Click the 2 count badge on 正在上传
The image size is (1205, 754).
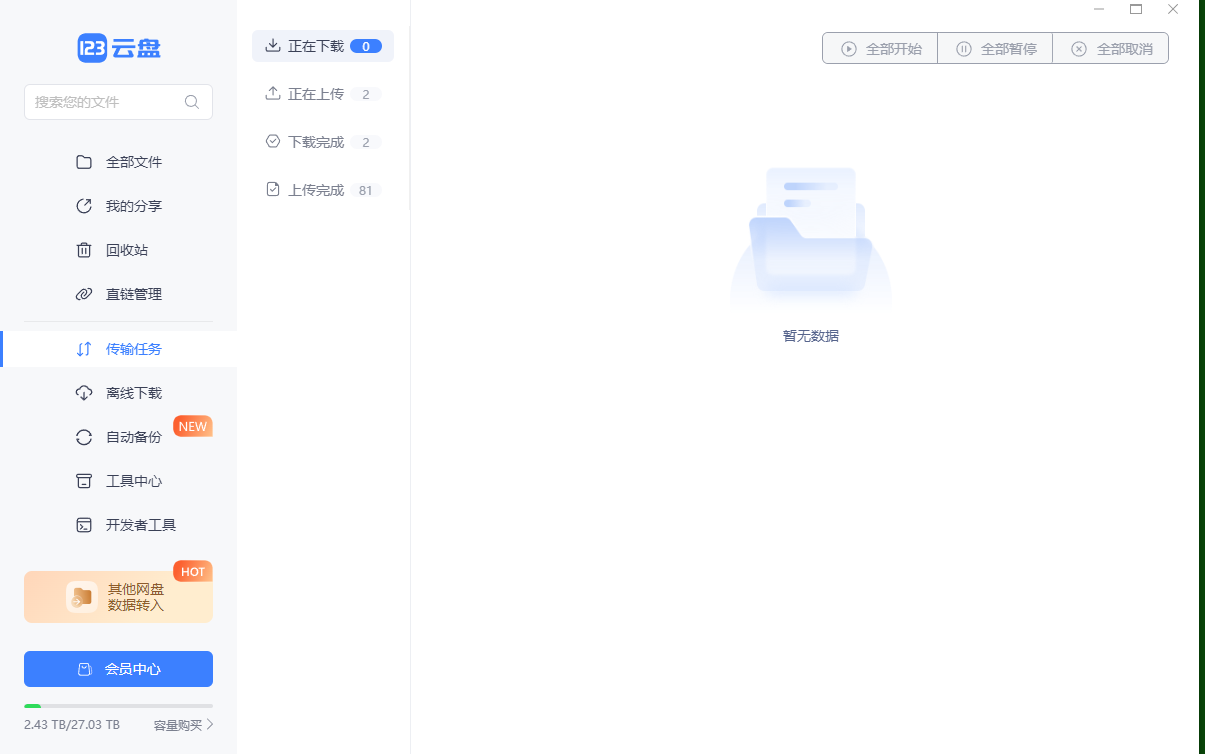[366, 94]
